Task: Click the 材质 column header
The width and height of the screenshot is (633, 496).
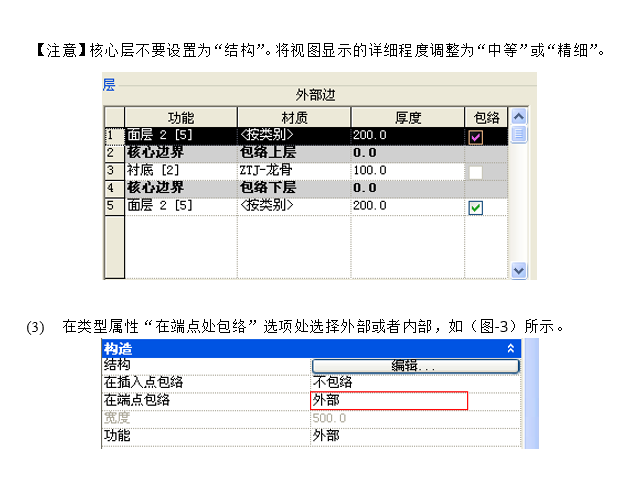Action: pyautogui.click(x=293, y=117)
